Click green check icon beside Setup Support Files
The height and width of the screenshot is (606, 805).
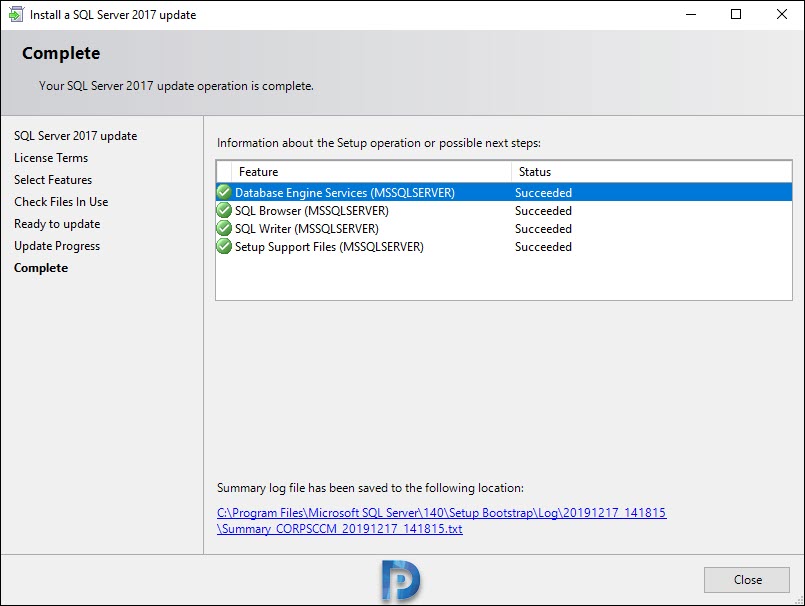click(224, 246)
